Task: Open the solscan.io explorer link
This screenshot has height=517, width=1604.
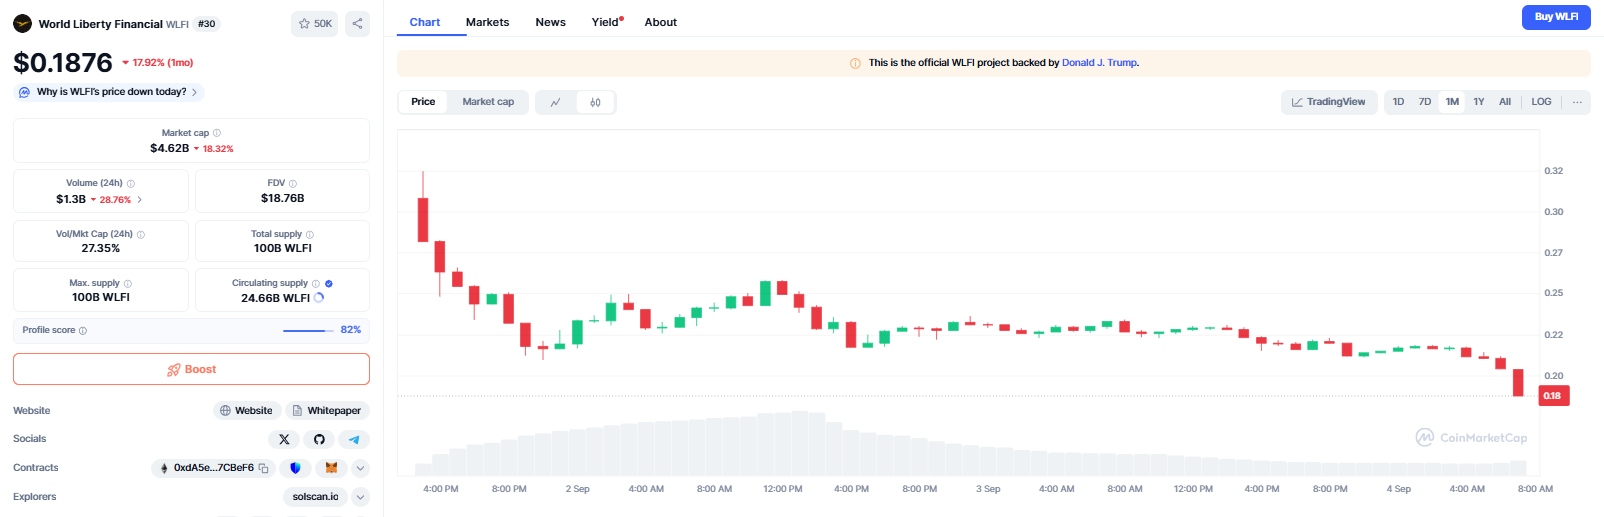Action: (x=315, y=497)
